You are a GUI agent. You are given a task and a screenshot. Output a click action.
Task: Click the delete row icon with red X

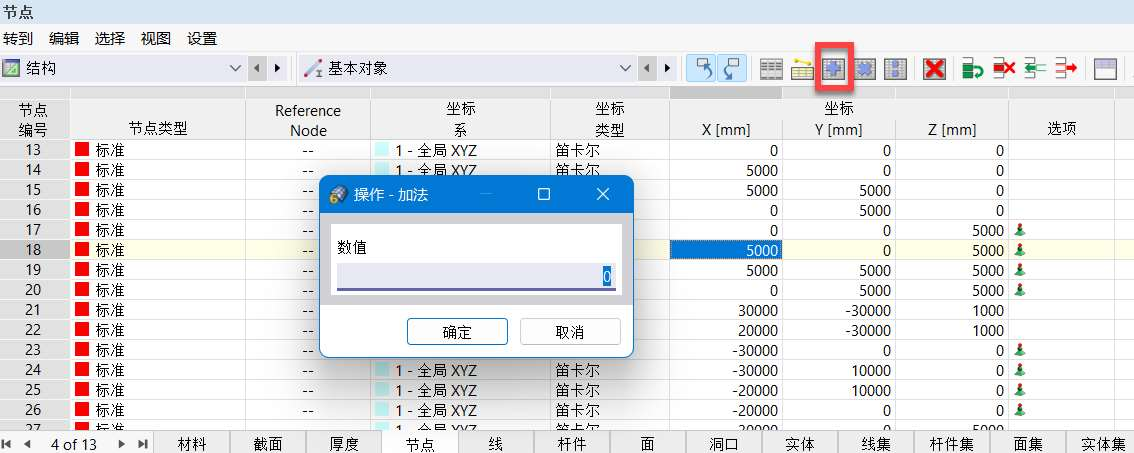coord(1004,69)
